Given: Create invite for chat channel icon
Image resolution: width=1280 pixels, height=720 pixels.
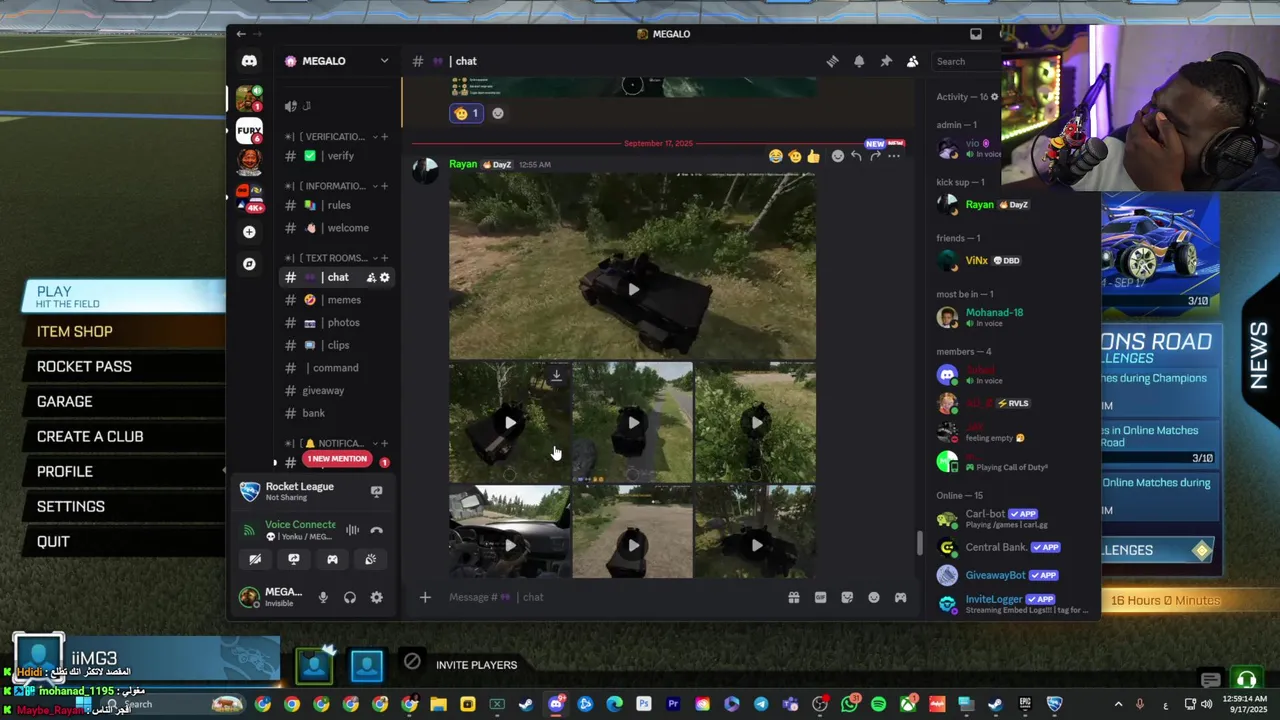Looking at the screenshot, I should click(371, 277).
